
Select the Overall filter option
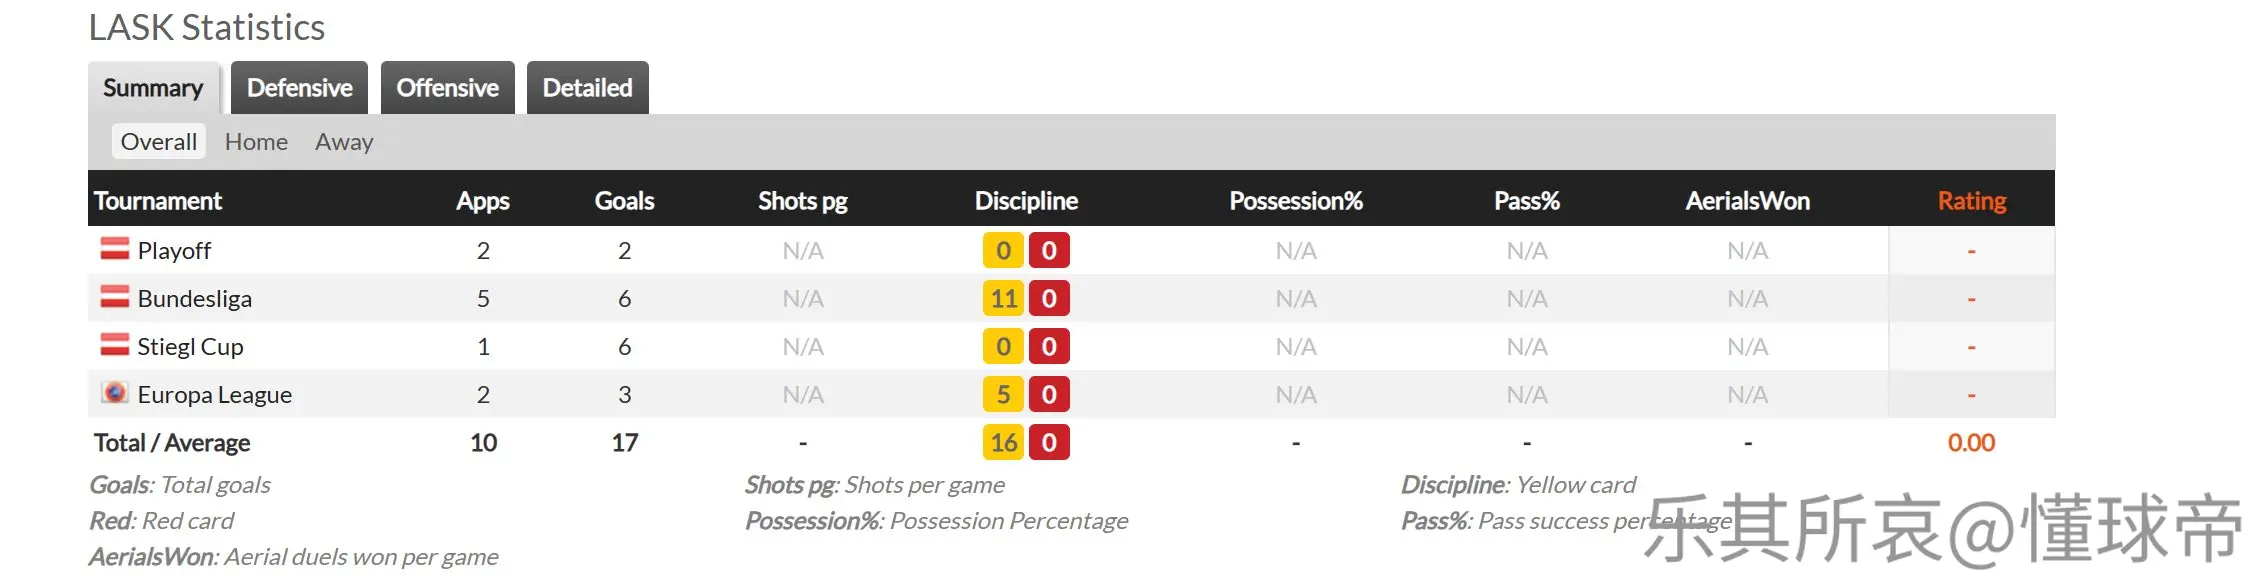point(158,142)
